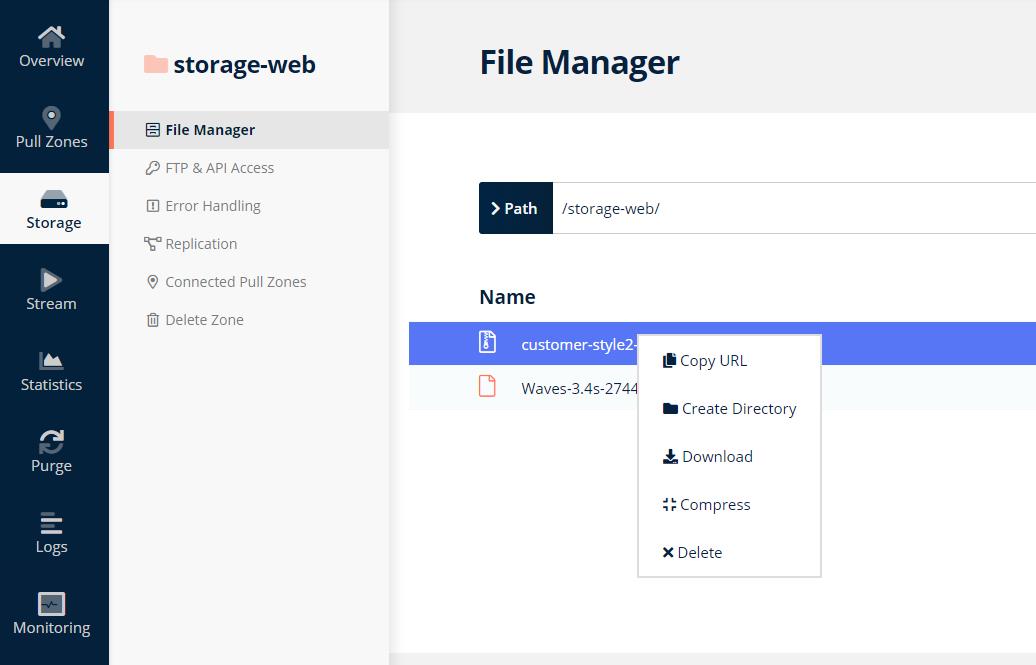Click the zip file icon of customer-style2
The height and width of the screenshot is (665, 1036).
(487, 342)
